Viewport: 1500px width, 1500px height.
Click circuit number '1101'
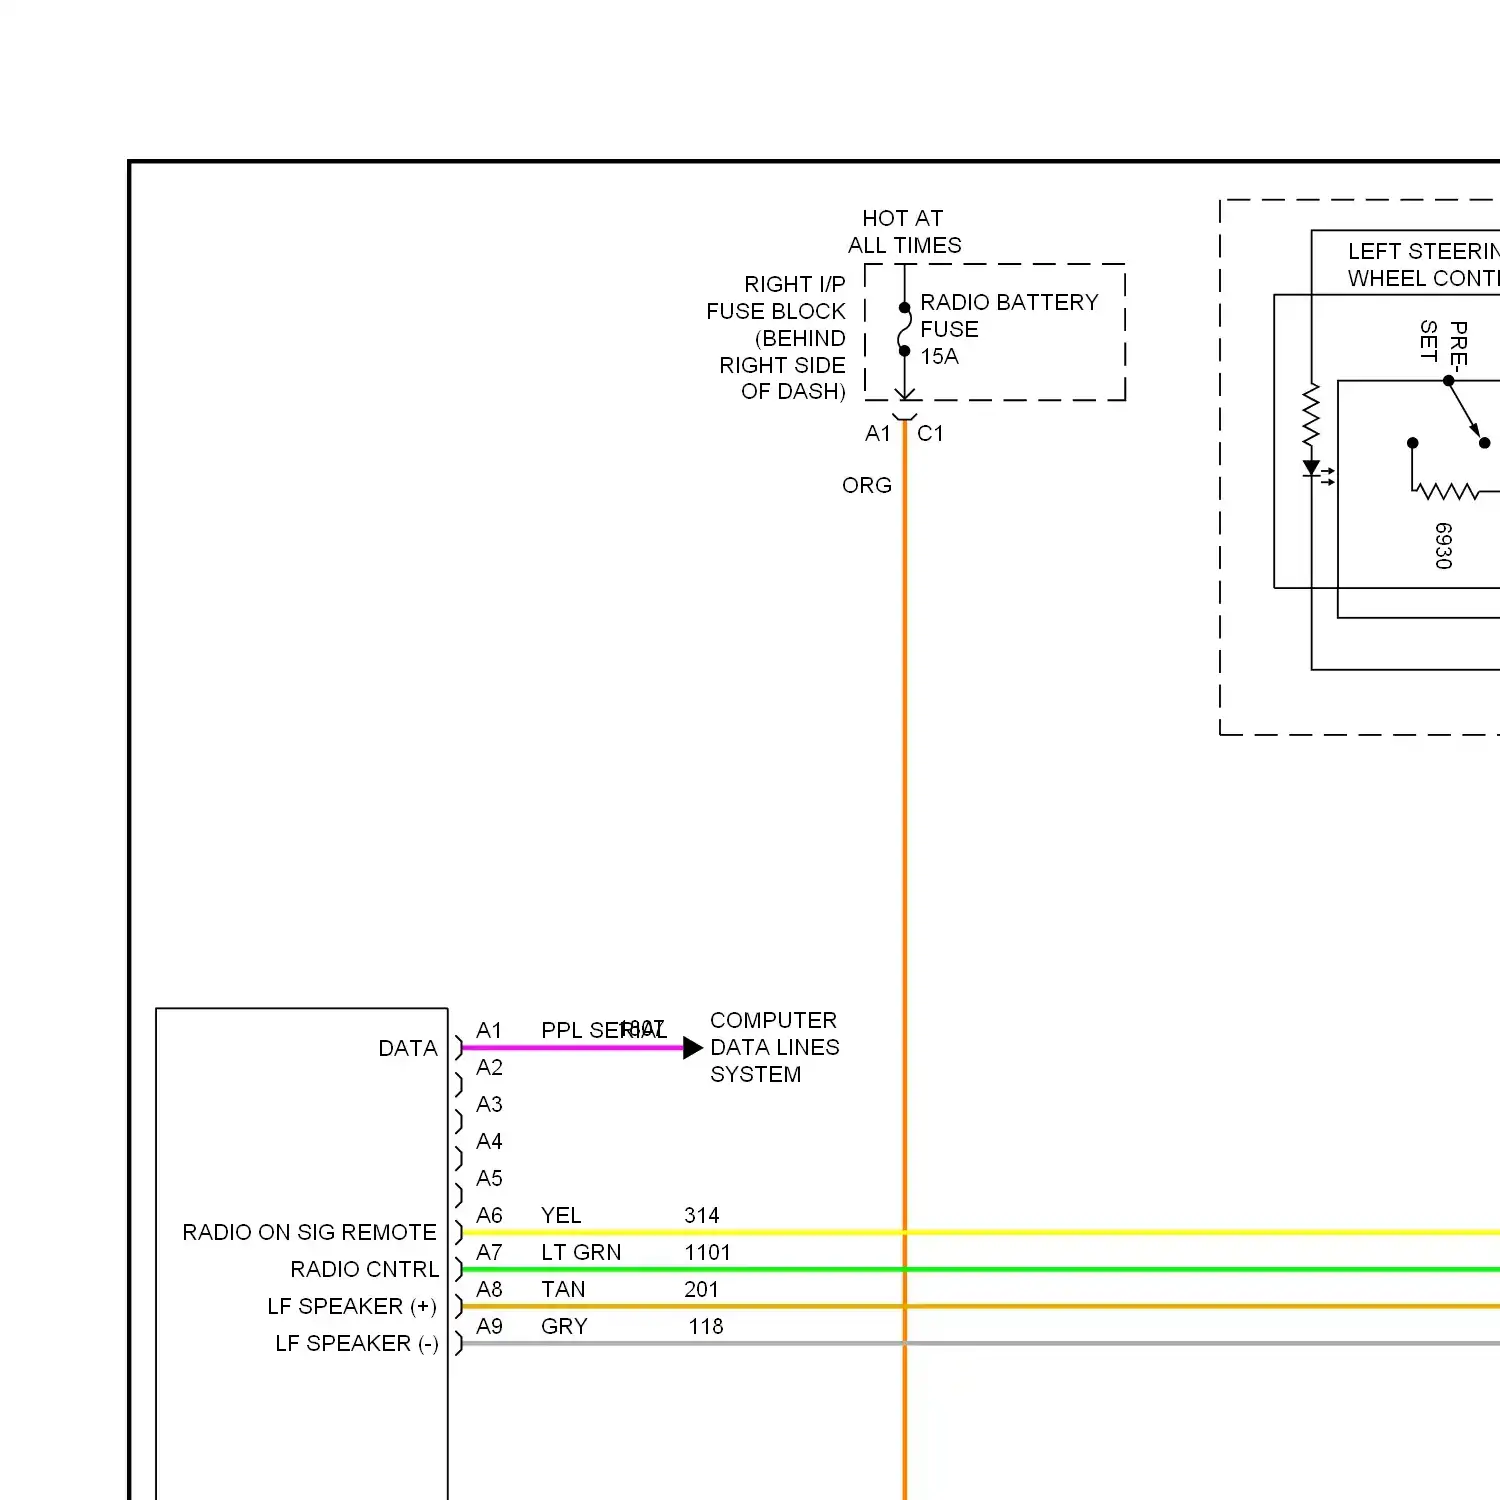click(x=707, y=1252)
